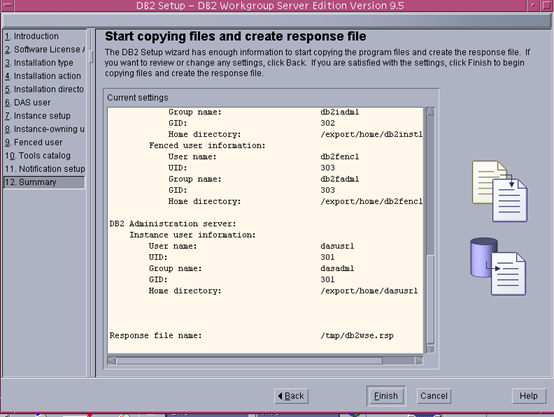Click the horizontal scroll right arrow
Image resolution: width=554 pixels, height=417 pixels.
point(419,361)
